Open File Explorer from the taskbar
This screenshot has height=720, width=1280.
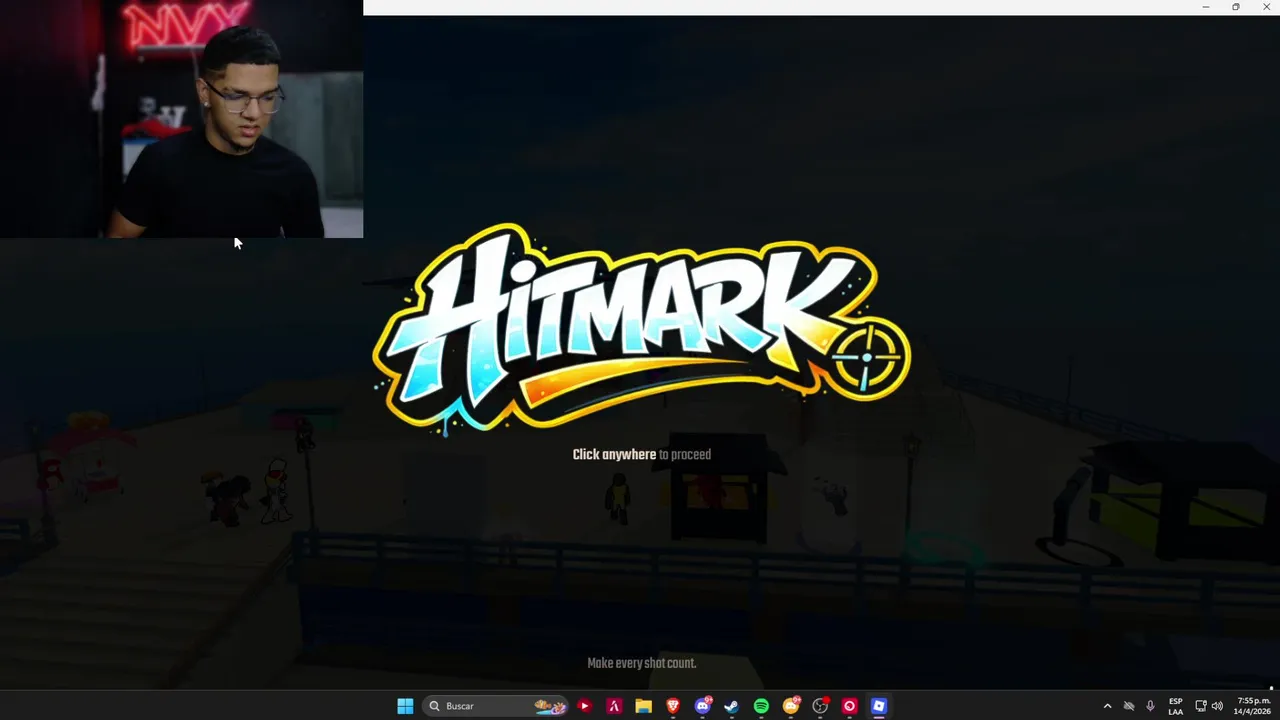point(643,706)
